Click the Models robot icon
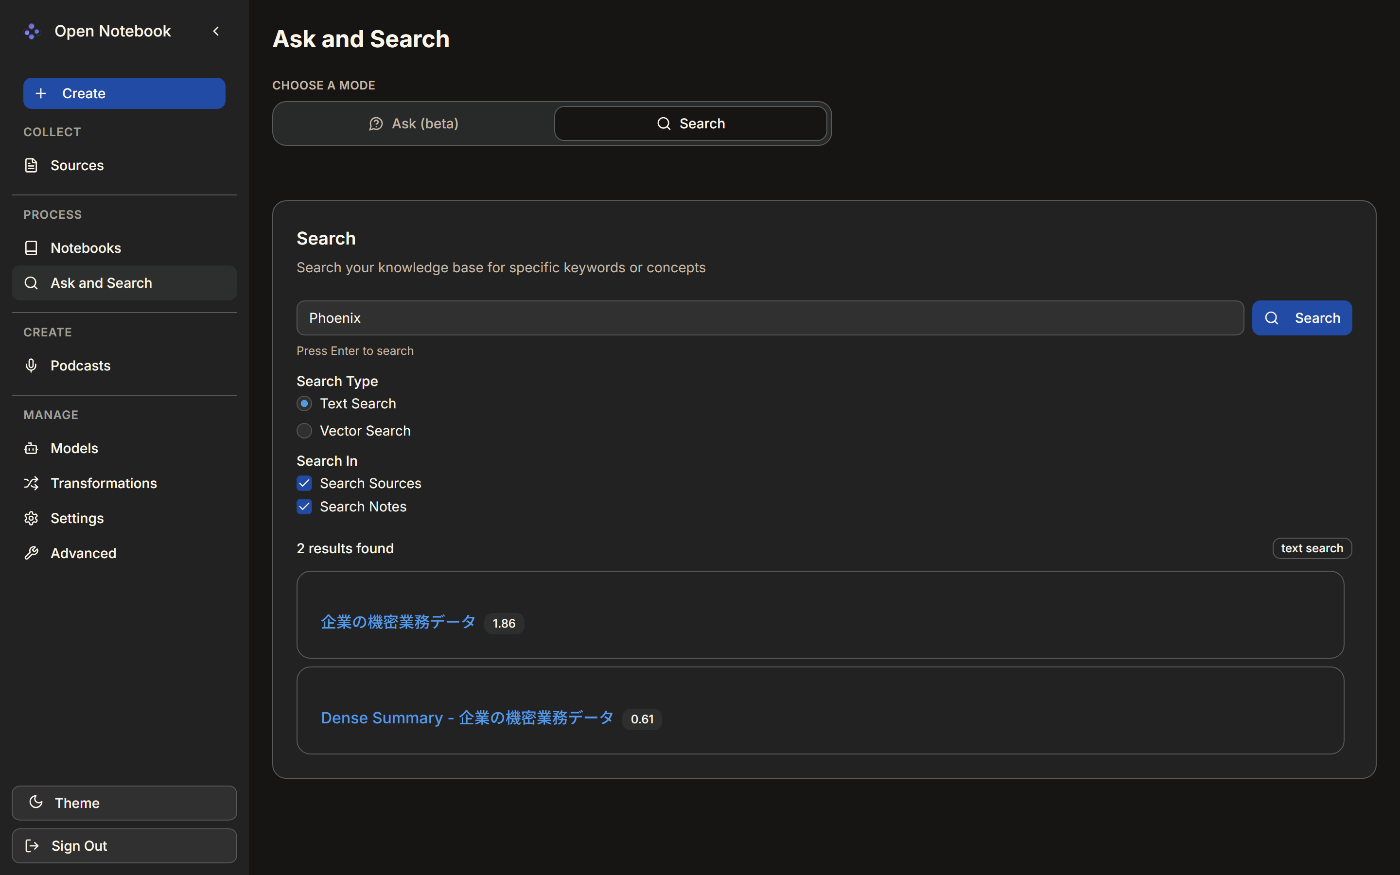The width and height of the screenshot is (1400, 875). click(x=31, y=449)
